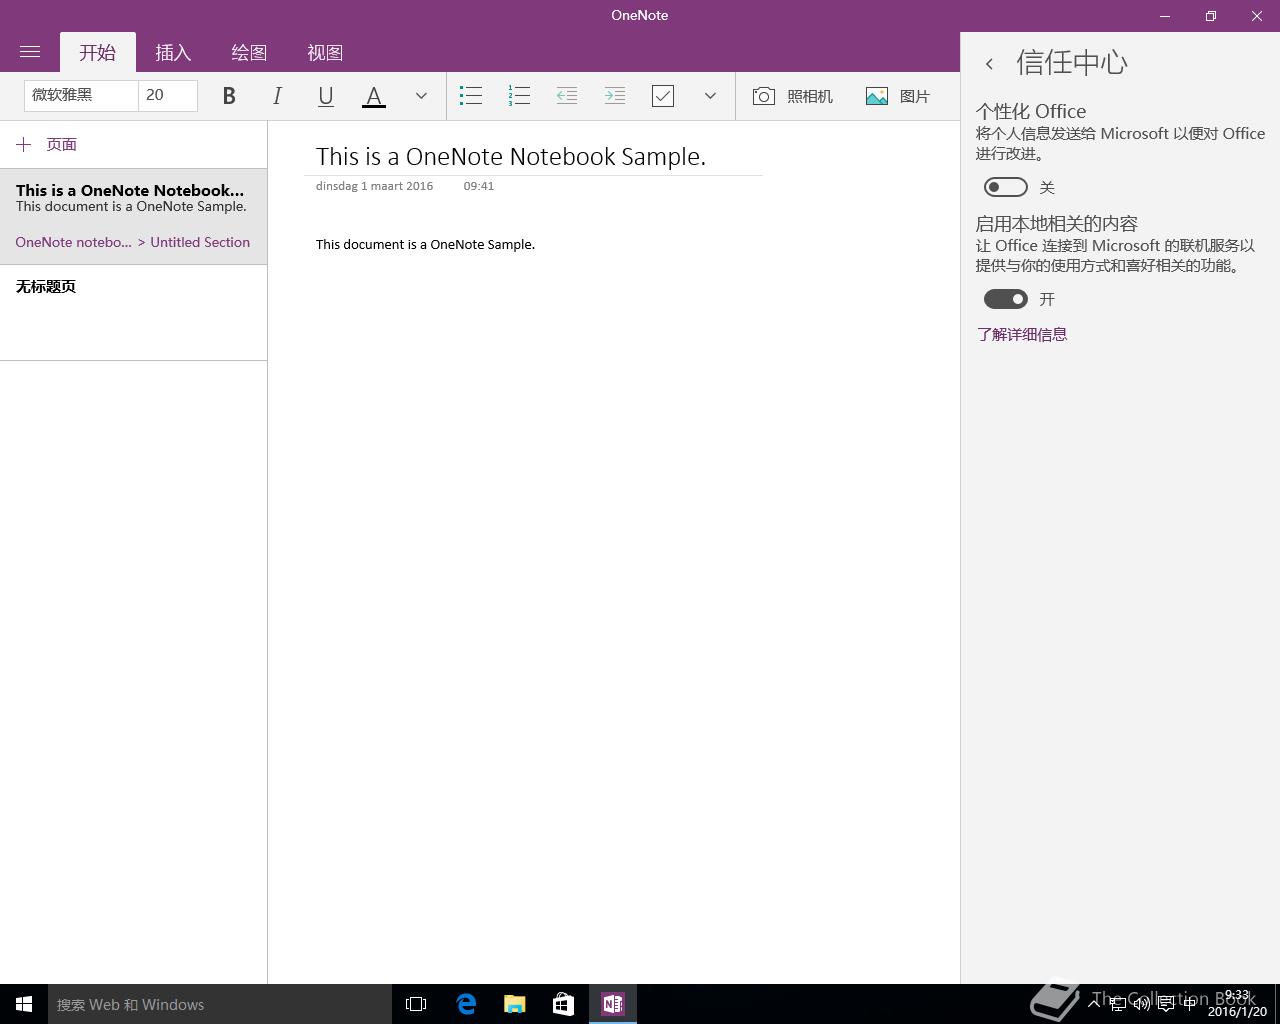Insert a numbered list
This screenshot has height=1024, width=1280.
[519, 96]
